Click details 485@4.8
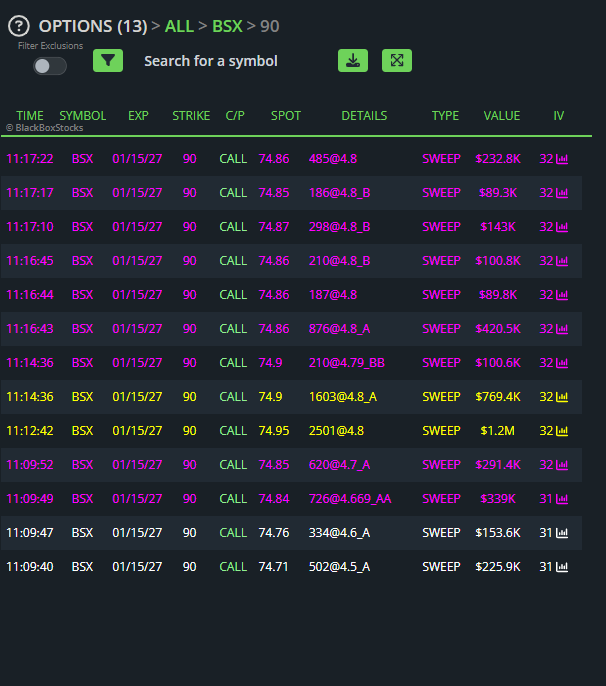606x686 pixels. (333, 159)
